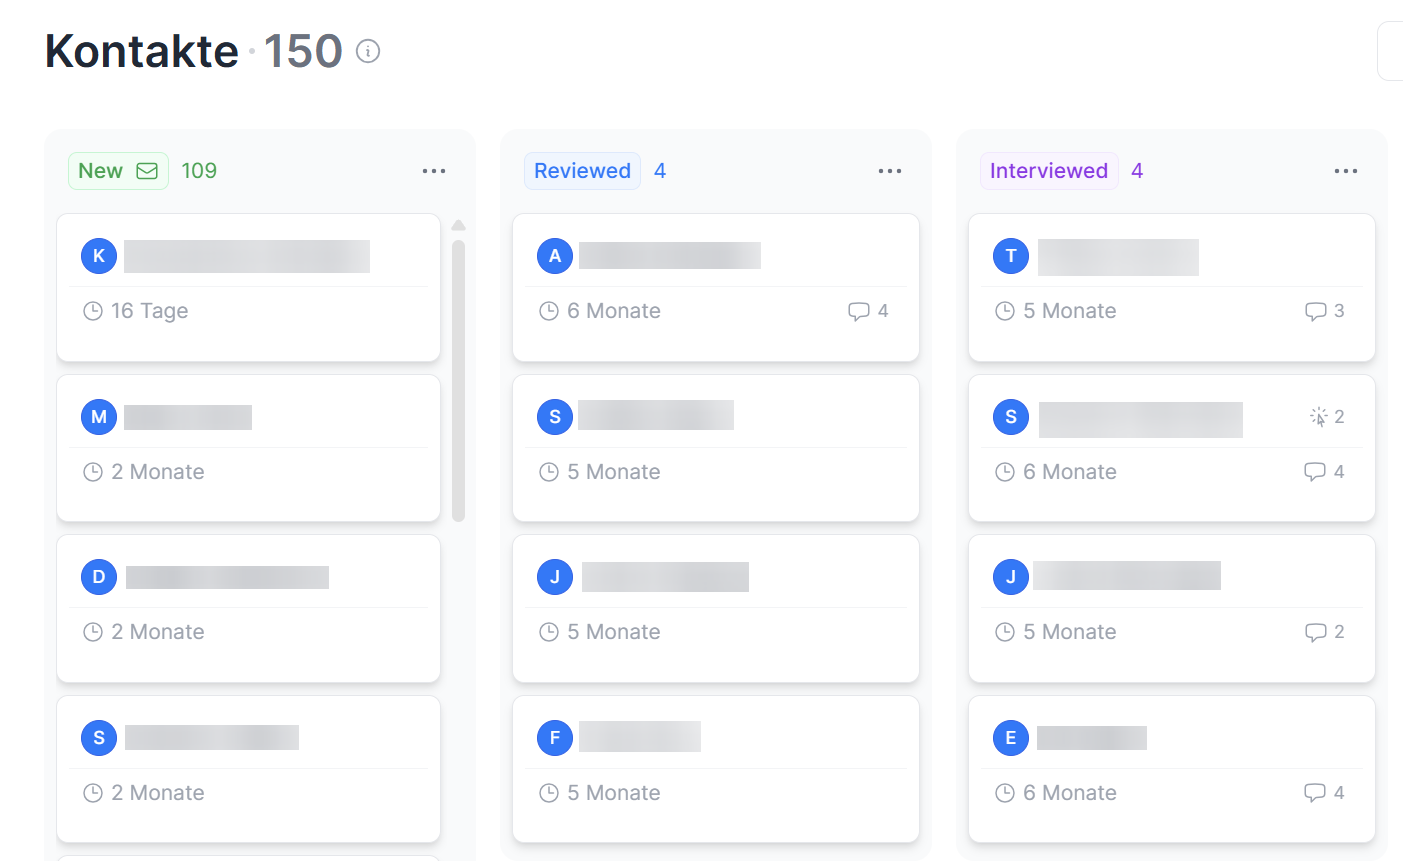Click the comment icon on Interviewed J card
Image resolution: width=1403 pixels, height=861 pixels.
1315,632
